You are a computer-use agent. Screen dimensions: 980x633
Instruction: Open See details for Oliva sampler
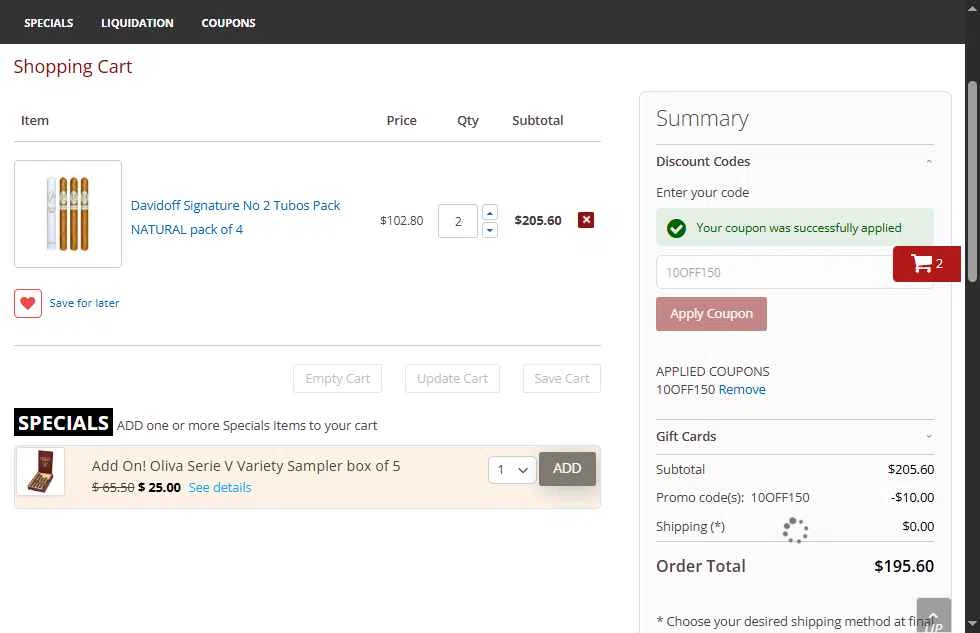click(220, 487)
